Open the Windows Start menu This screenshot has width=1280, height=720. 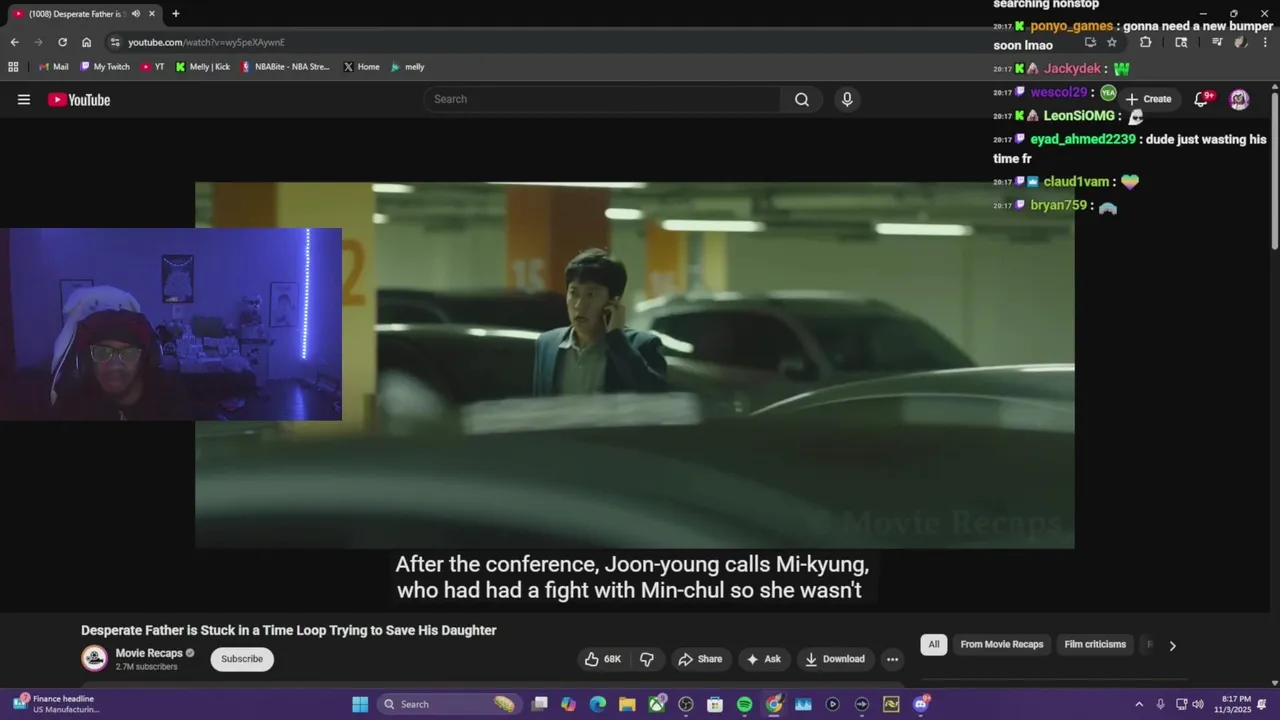360,704
